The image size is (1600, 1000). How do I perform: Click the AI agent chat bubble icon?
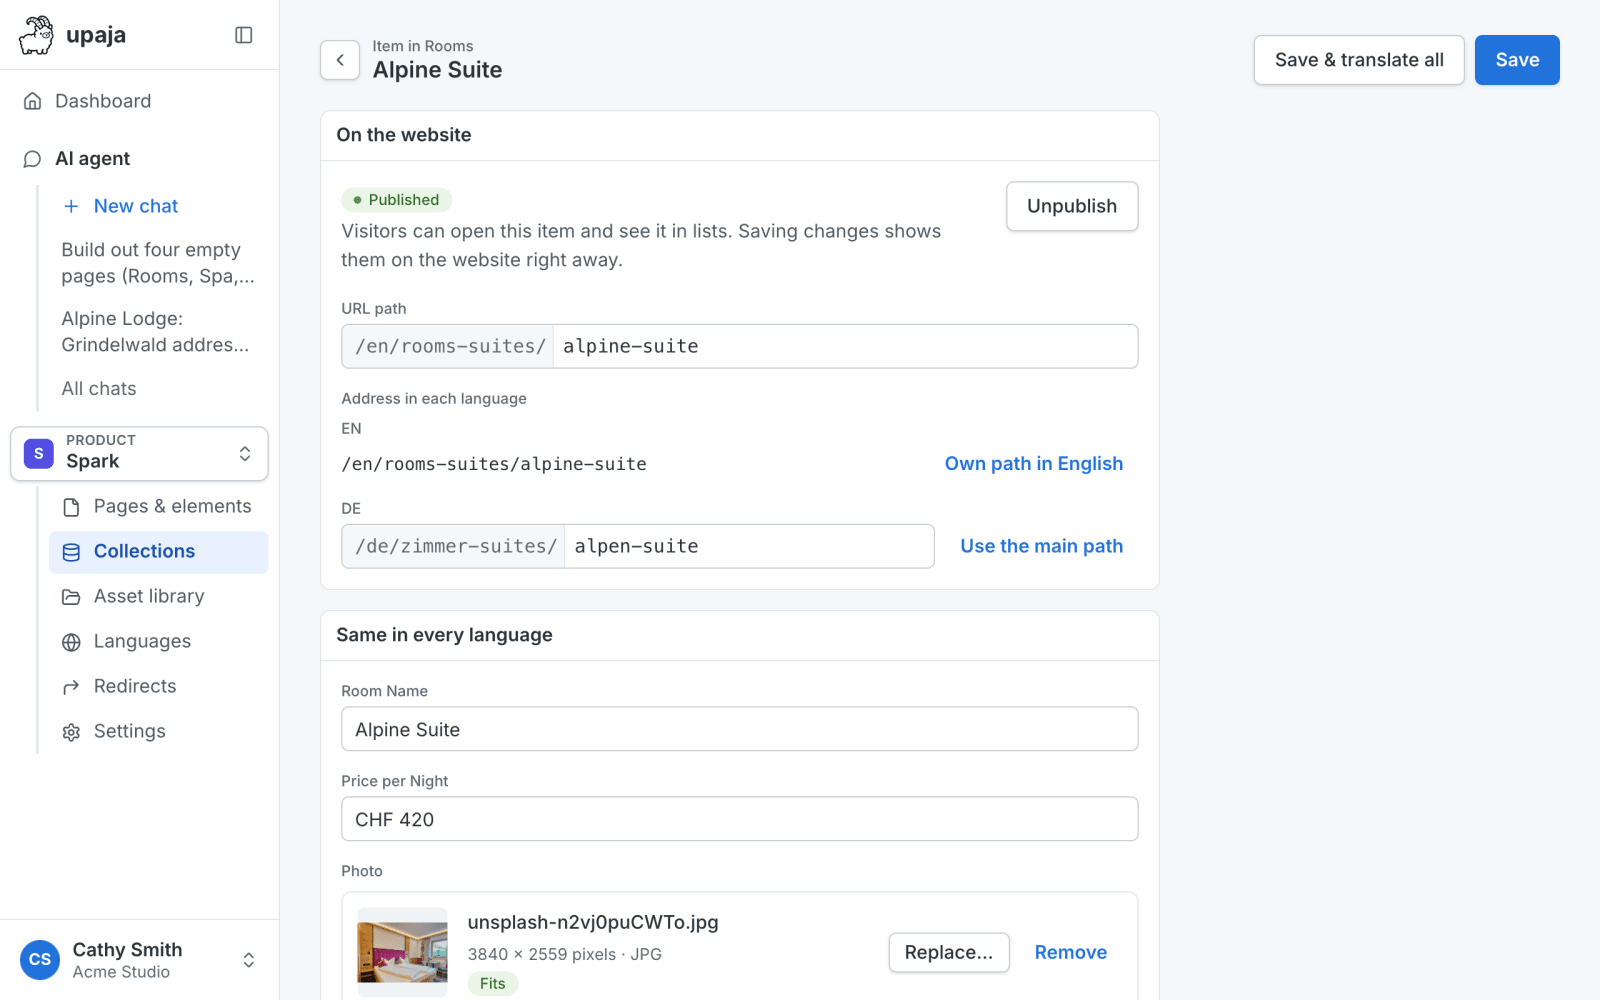33,159
